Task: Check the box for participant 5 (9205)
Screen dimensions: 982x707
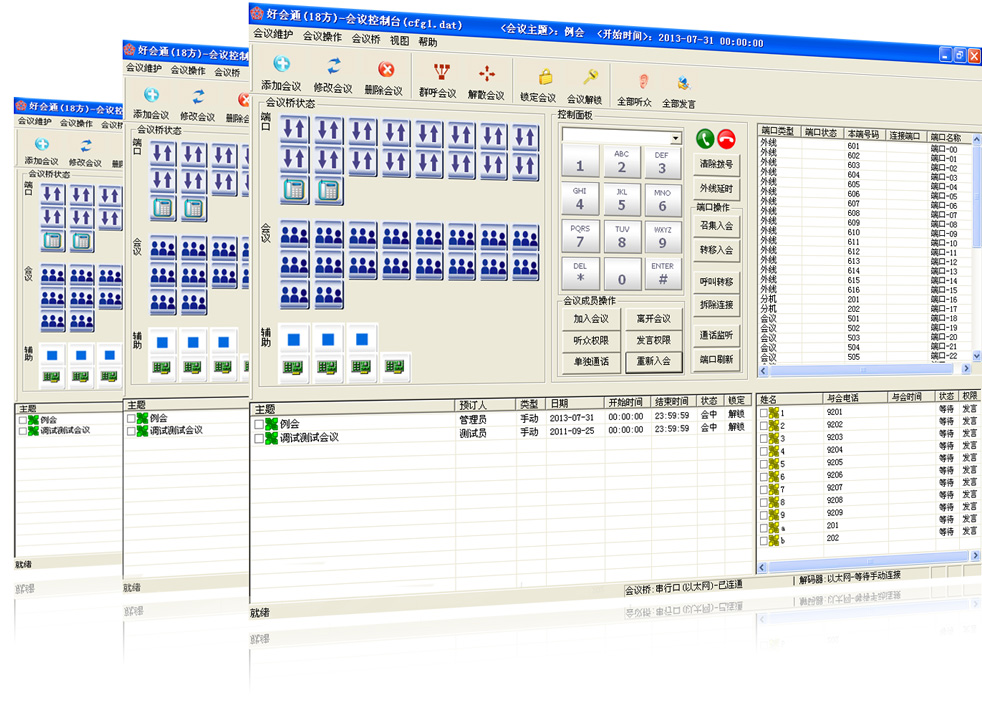Action: [x=765, y=463]
